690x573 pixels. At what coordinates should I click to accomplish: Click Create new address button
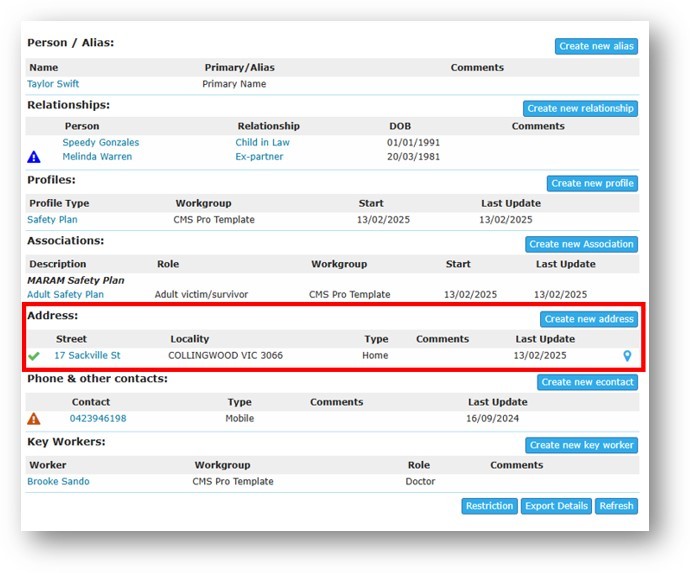589,319
